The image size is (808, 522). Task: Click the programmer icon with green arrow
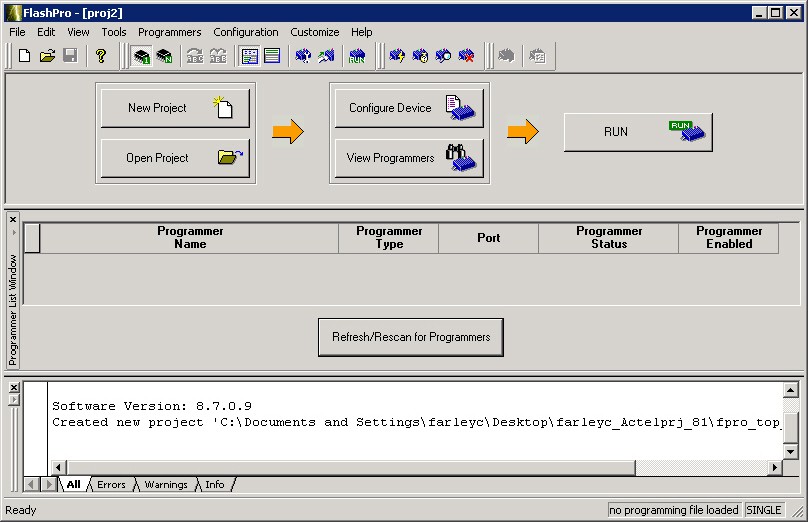[326, 56]
